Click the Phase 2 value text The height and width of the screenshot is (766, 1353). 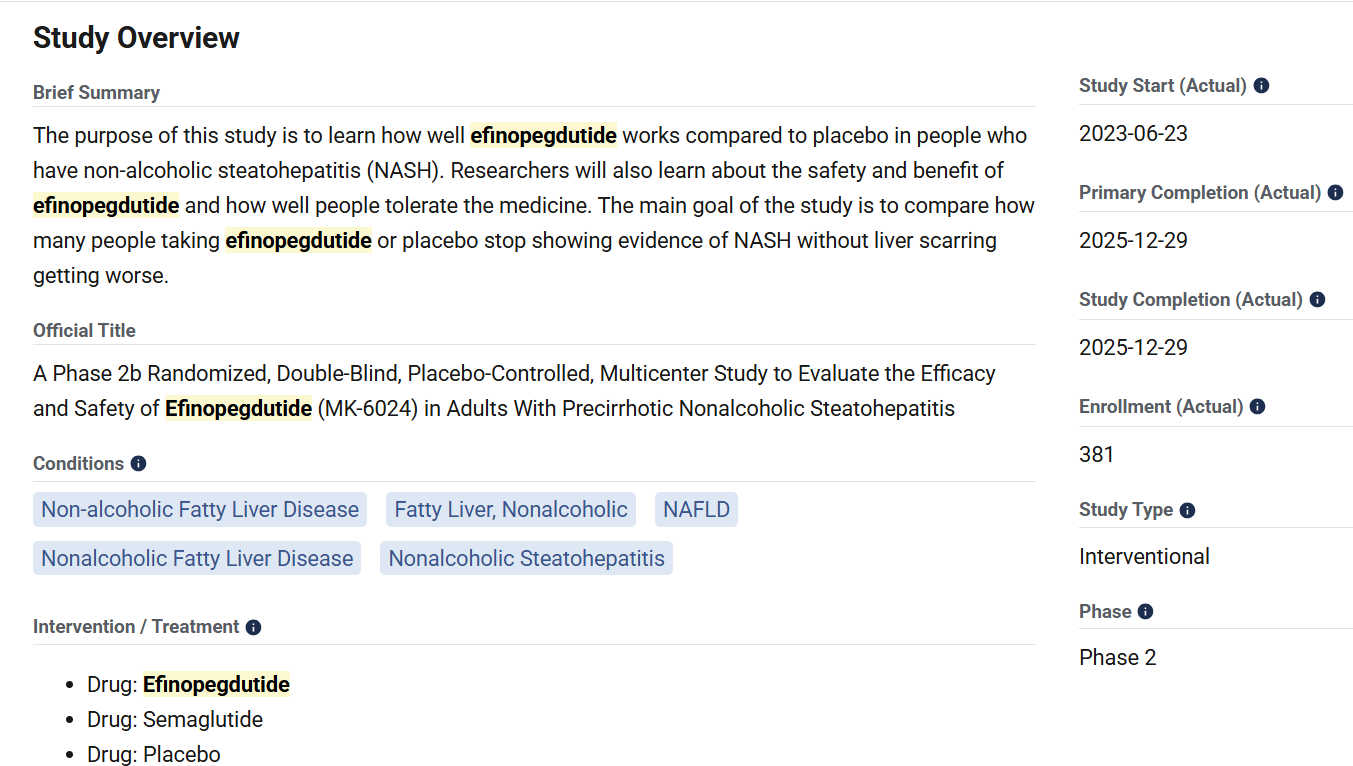1117,658
